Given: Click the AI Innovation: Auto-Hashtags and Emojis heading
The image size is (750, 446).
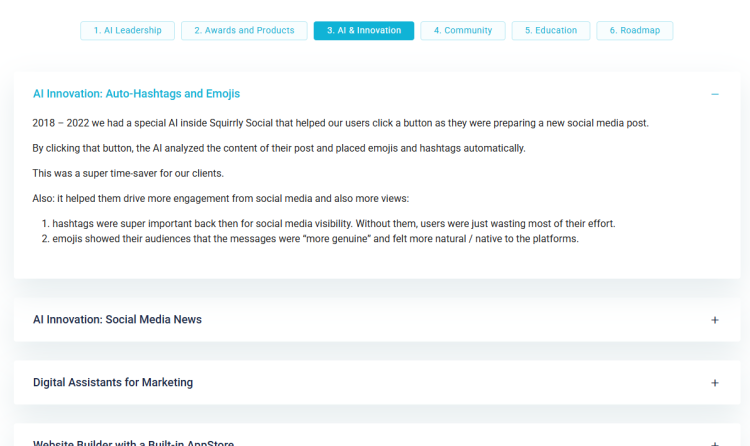Looking at the screenshot, I should (136, 94).
